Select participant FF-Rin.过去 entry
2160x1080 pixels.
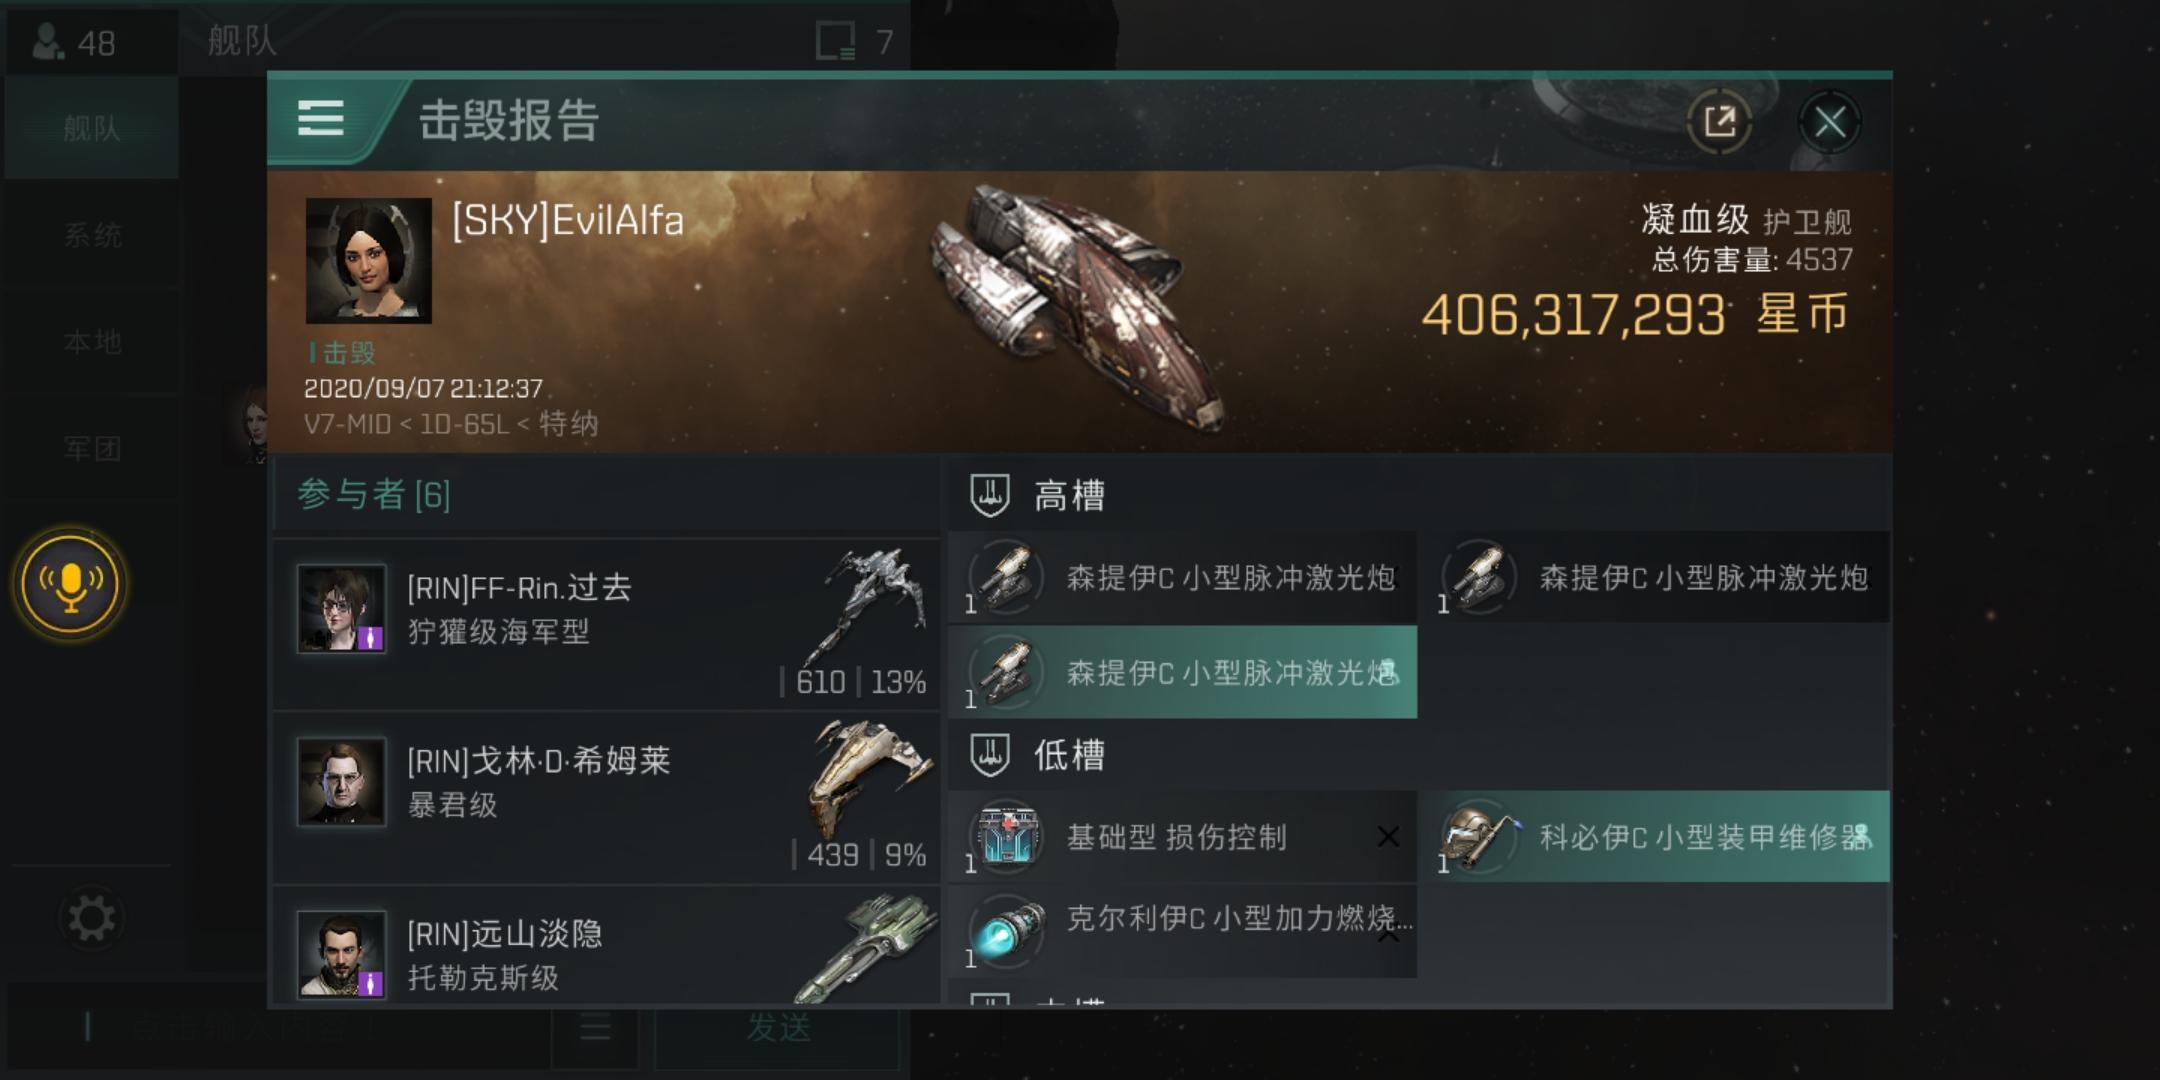(x=606, y=624)
